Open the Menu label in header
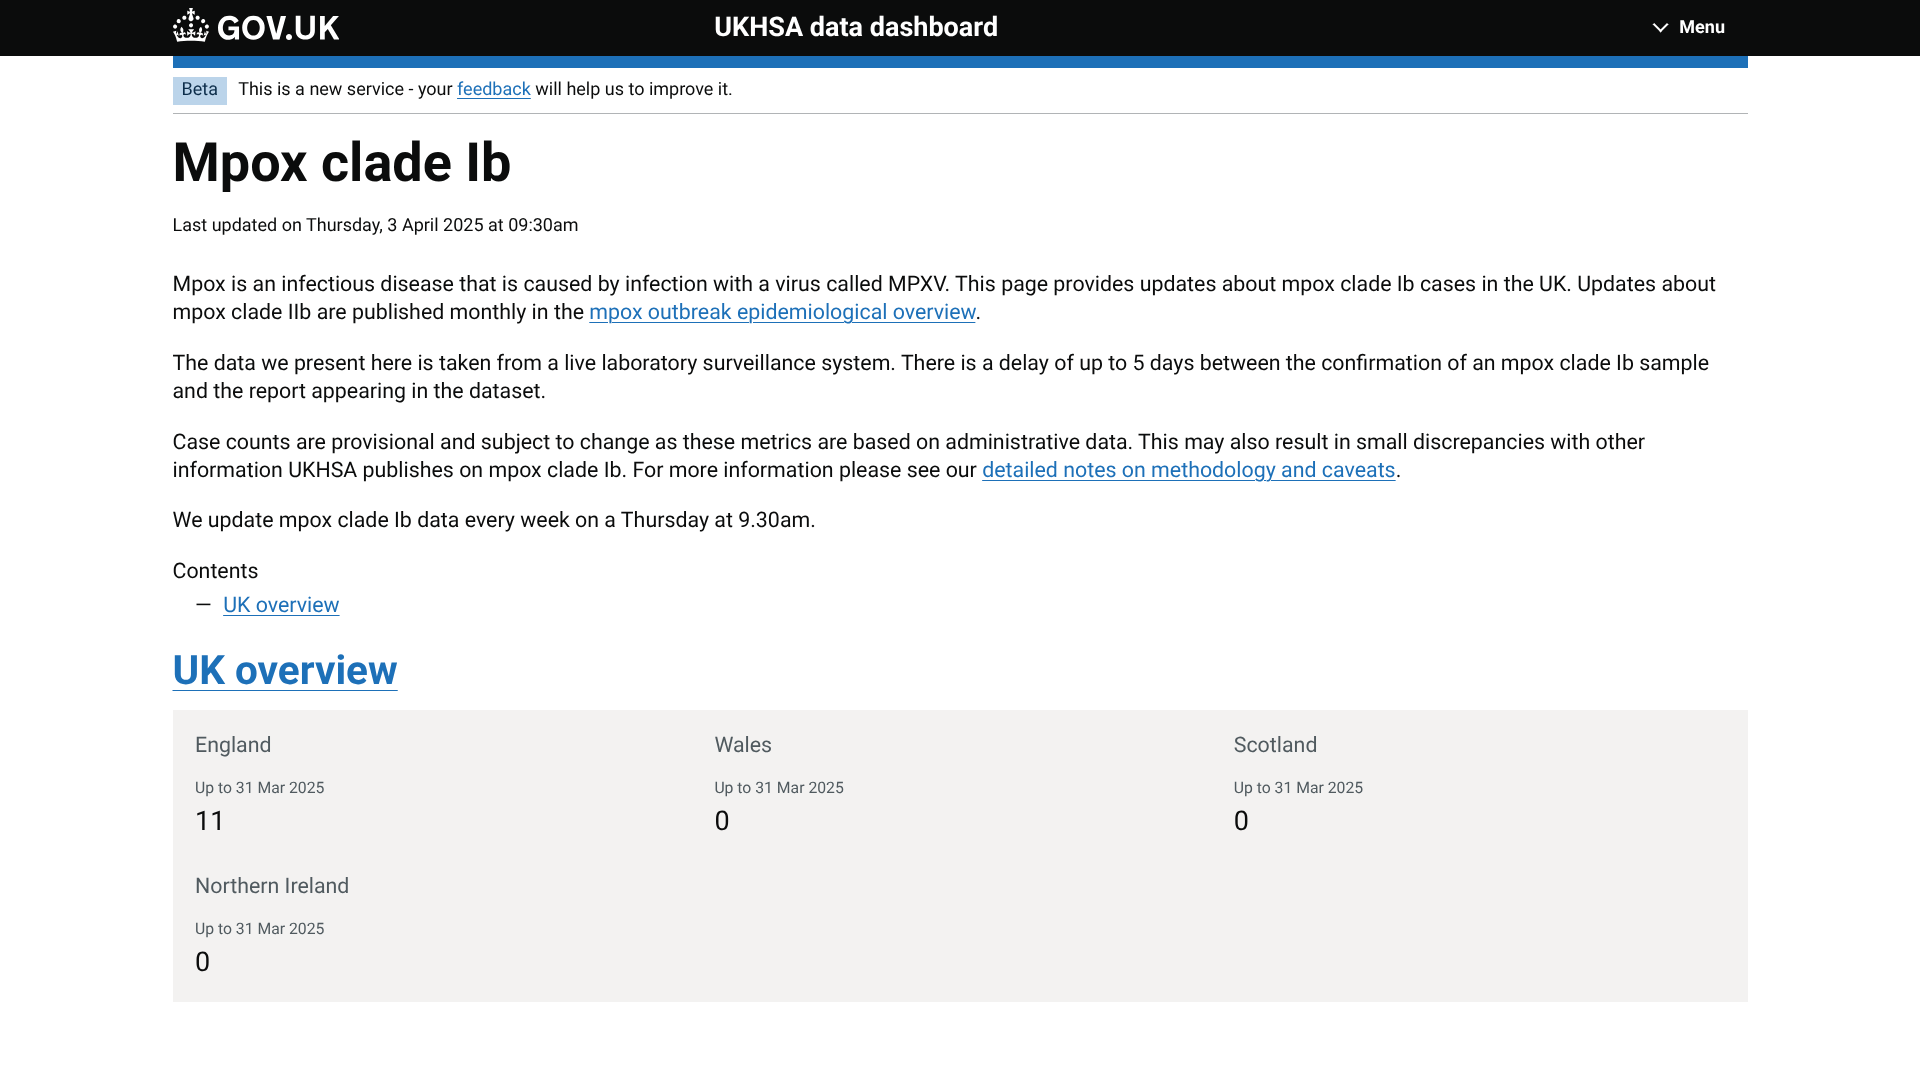Viewport: 1920px width, 1080px height. (x=1701, y=28)
